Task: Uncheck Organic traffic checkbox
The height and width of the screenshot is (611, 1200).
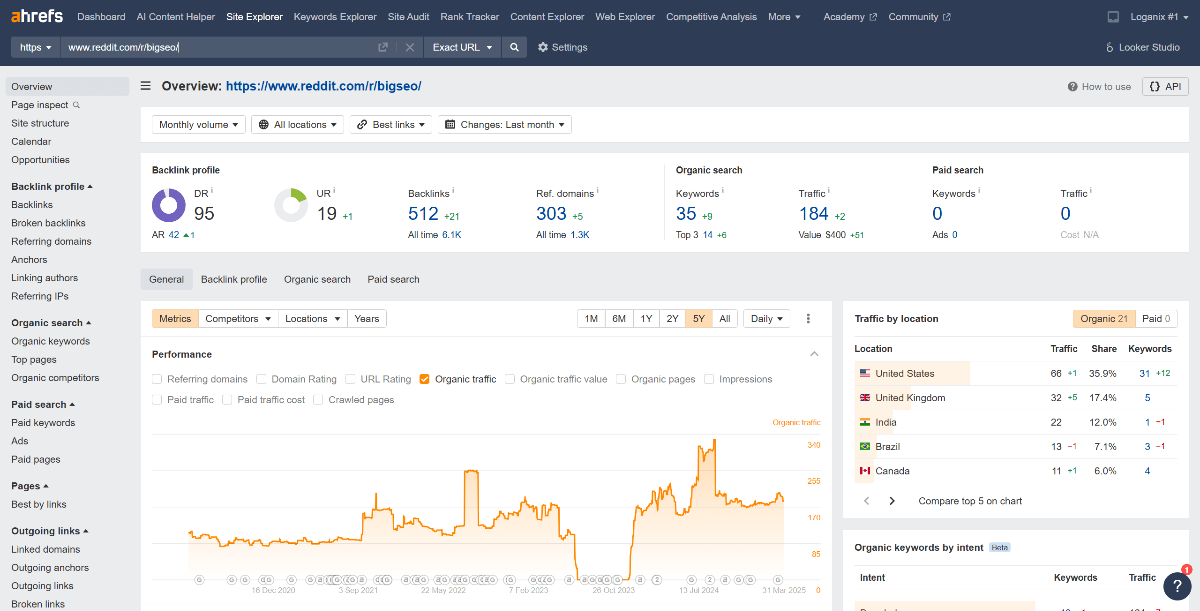Action: coord(425,379)
